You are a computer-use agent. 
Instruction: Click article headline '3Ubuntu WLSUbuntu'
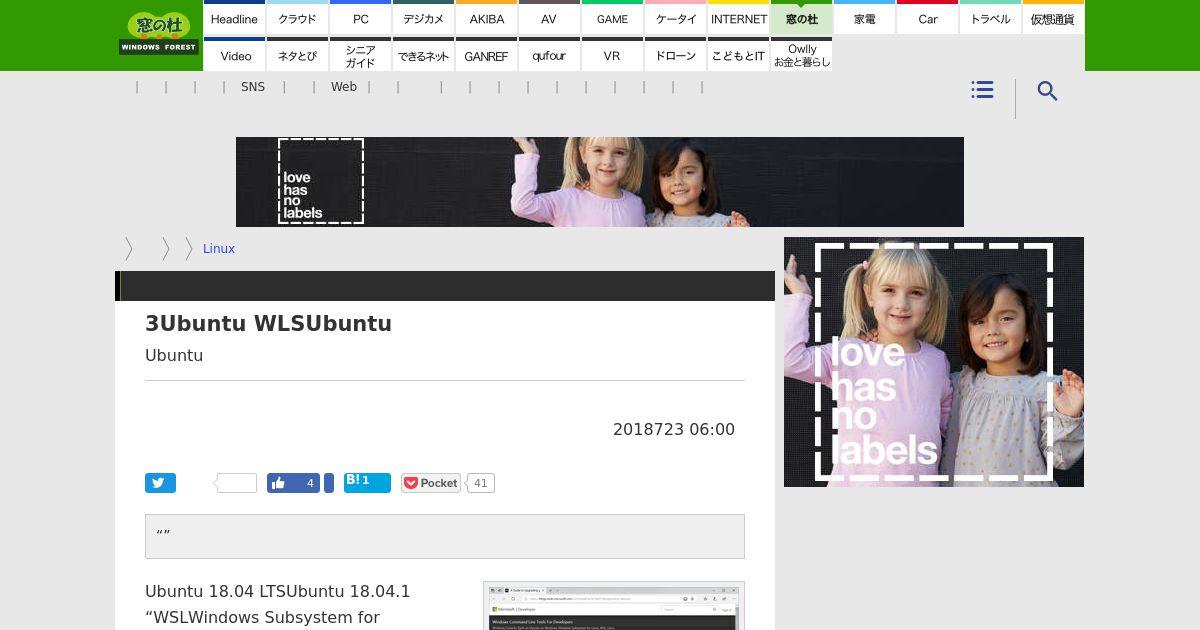268,324
